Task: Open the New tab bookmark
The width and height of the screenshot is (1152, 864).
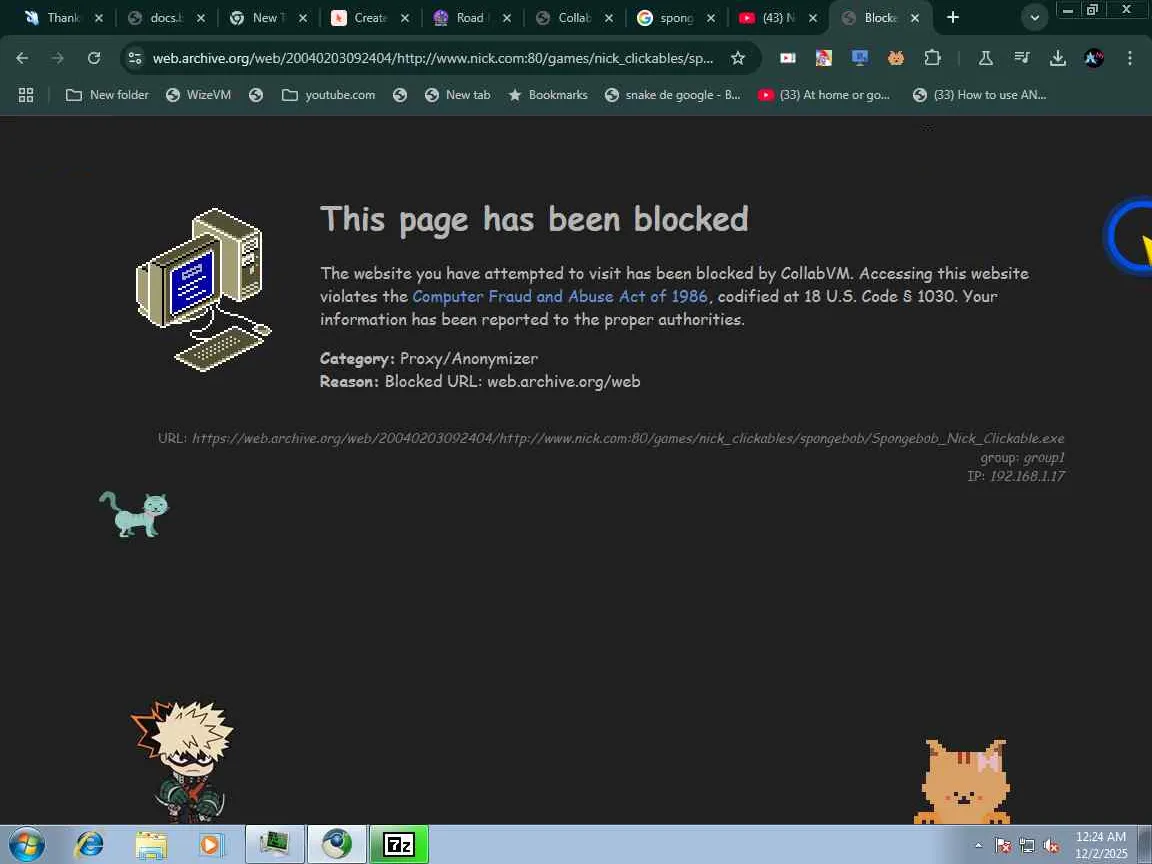Action: 457,95
